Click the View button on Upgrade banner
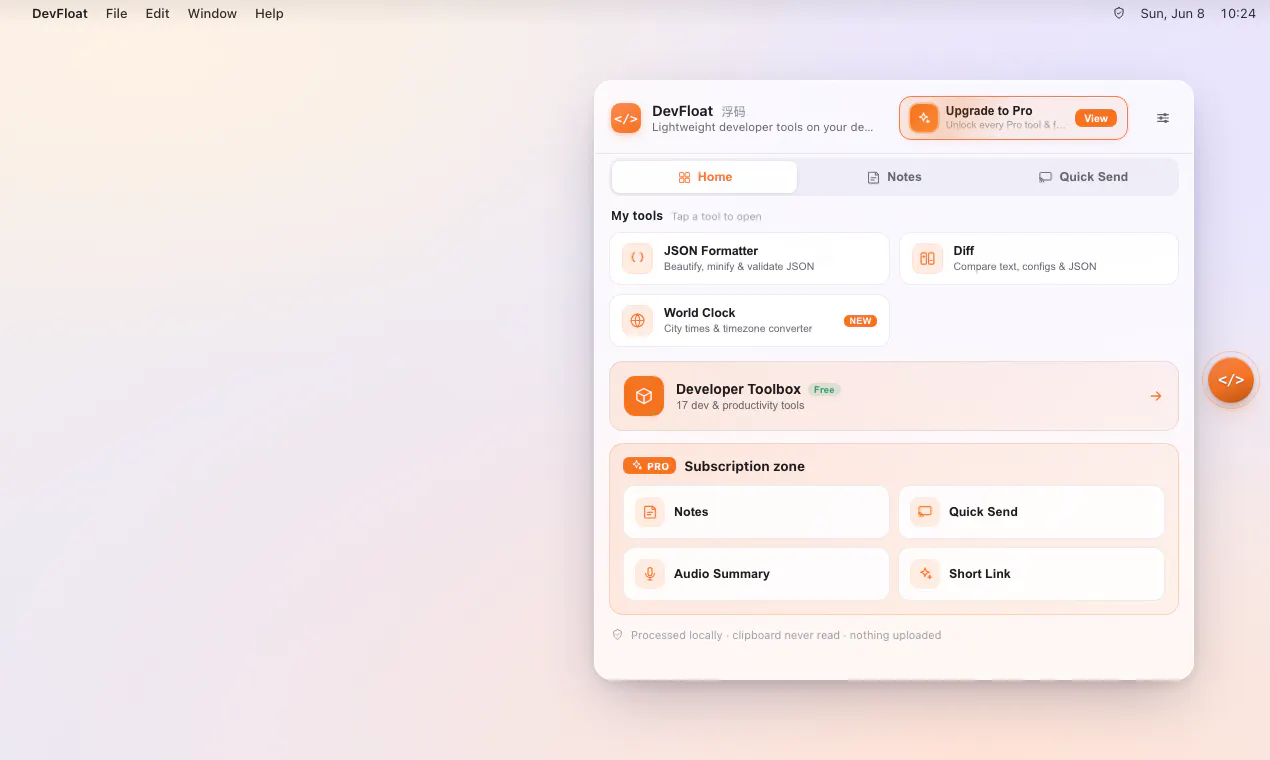This screenshot has width=1270, height=760. [1096, 118]
